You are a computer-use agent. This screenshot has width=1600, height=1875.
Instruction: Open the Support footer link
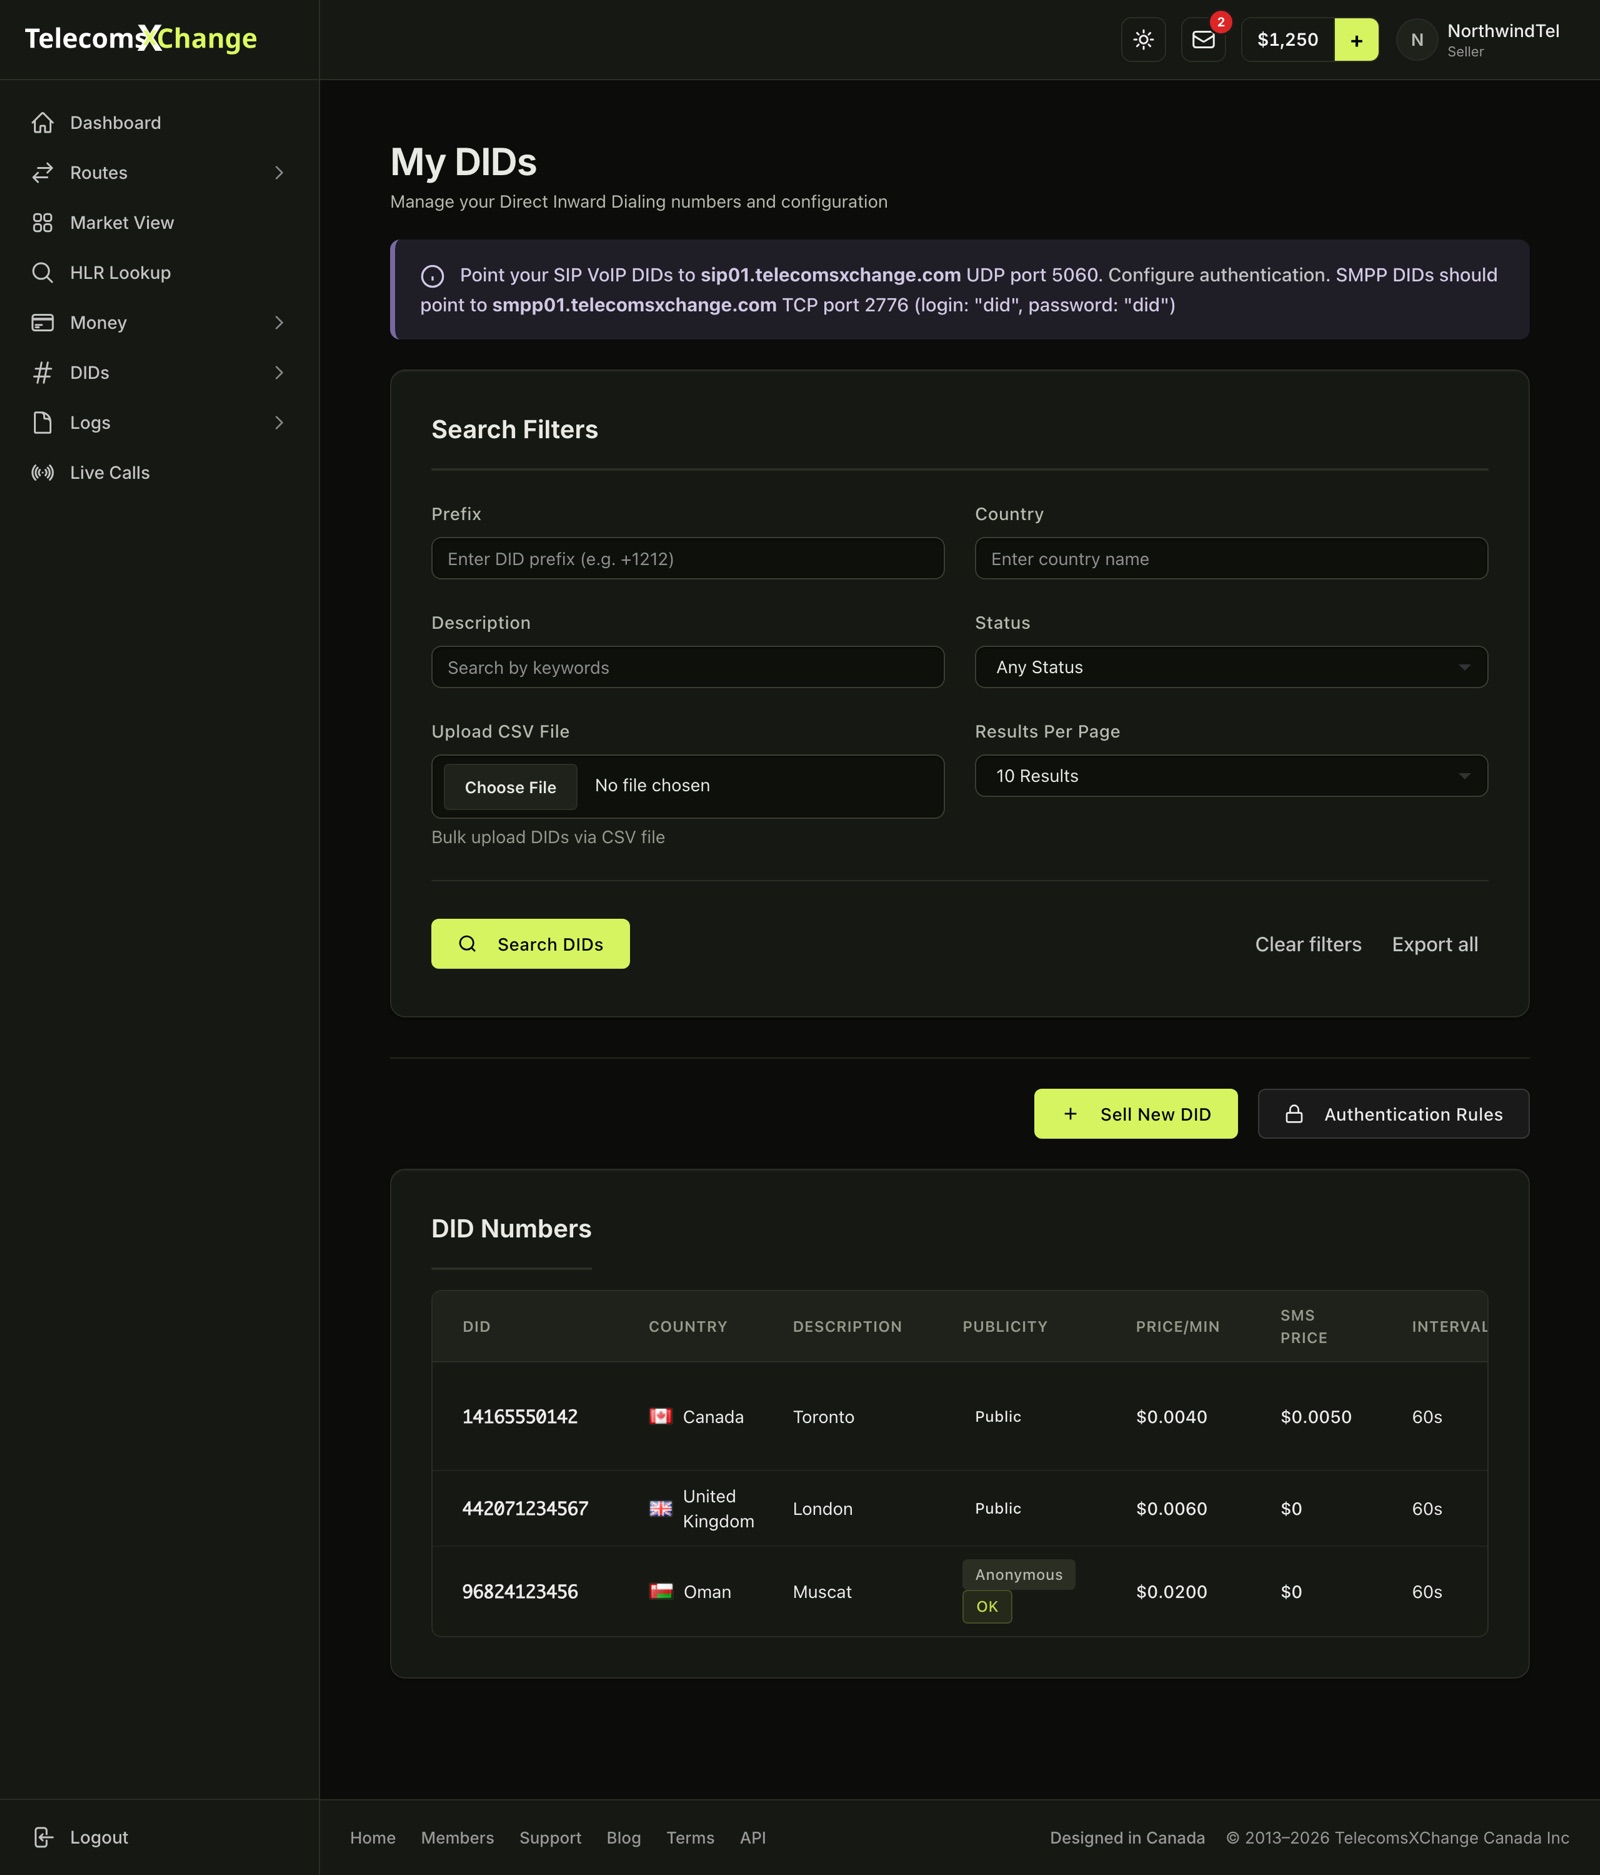click(x=550, y=1838)
